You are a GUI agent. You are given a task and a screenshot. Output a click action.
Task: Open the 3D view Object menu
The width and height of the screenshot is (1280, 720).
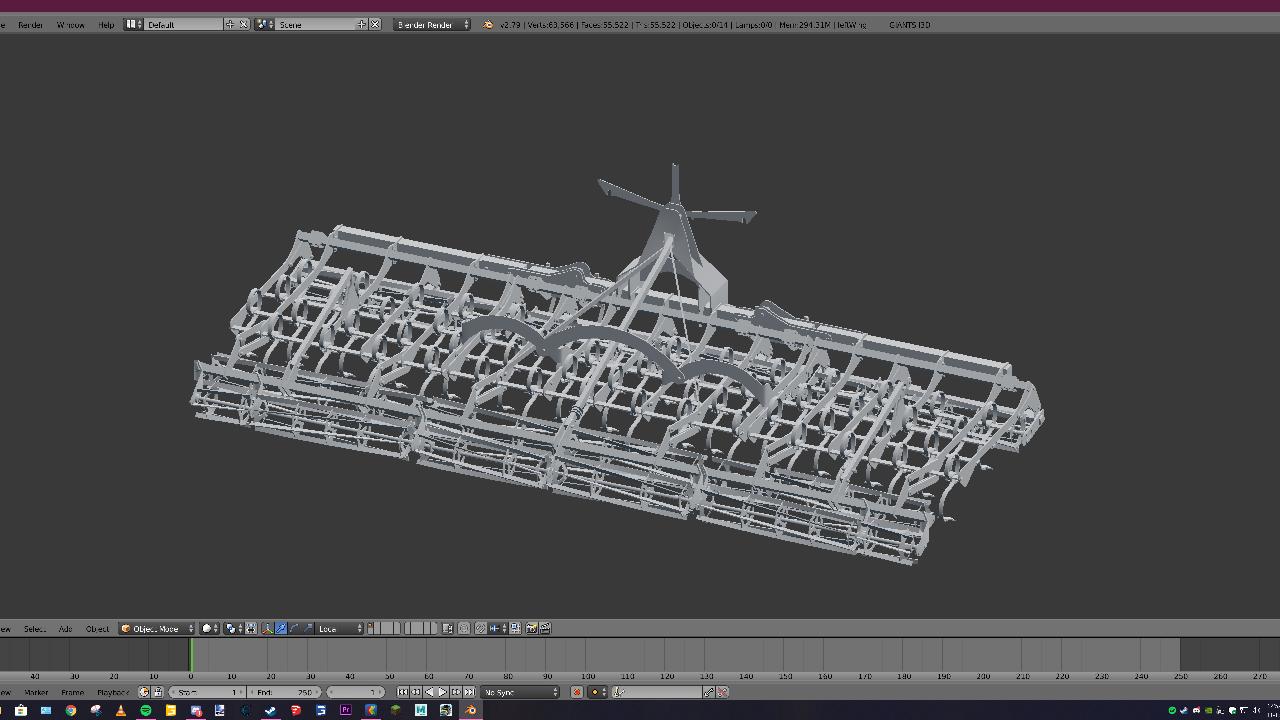pyautogui.click(x=97, y=628)
